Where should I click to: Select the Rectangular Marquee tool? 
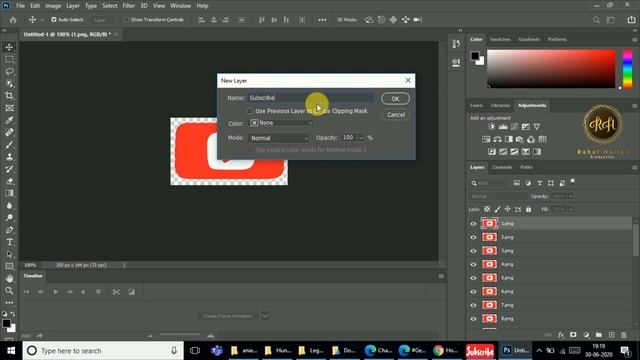point(9,60)
